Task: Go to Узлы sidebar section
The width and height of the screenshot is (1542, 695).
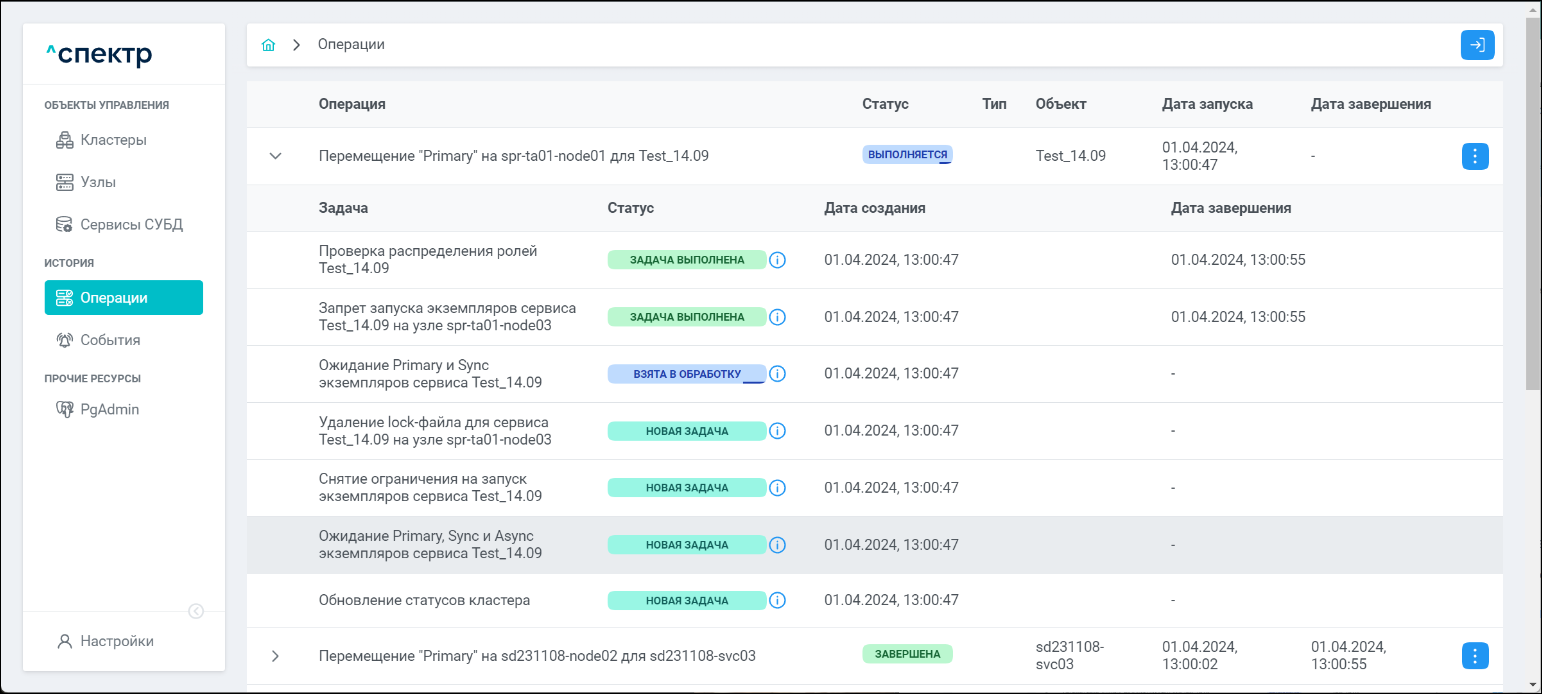Action: (x=97, y=182)
